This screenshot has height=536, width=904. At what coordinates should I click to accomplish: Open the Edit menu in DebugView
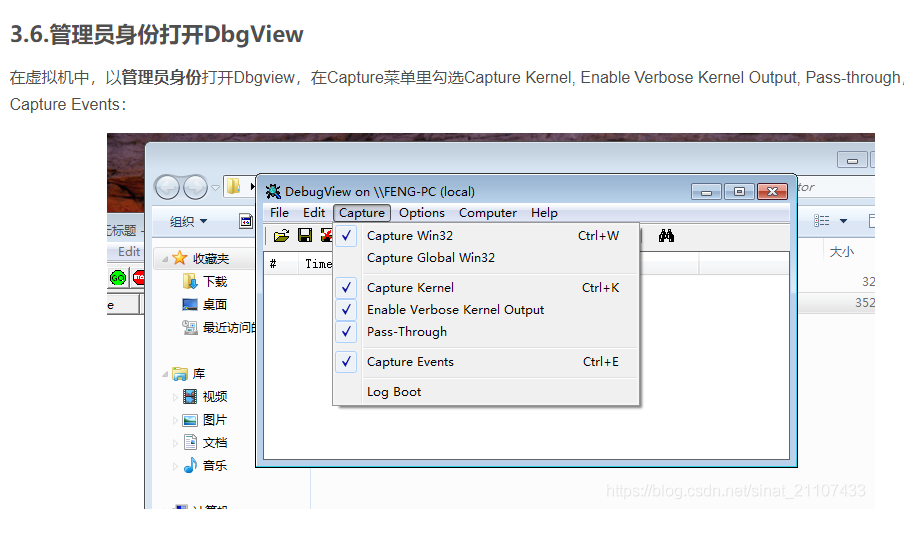pyautogui.click(x=314, y=213)
